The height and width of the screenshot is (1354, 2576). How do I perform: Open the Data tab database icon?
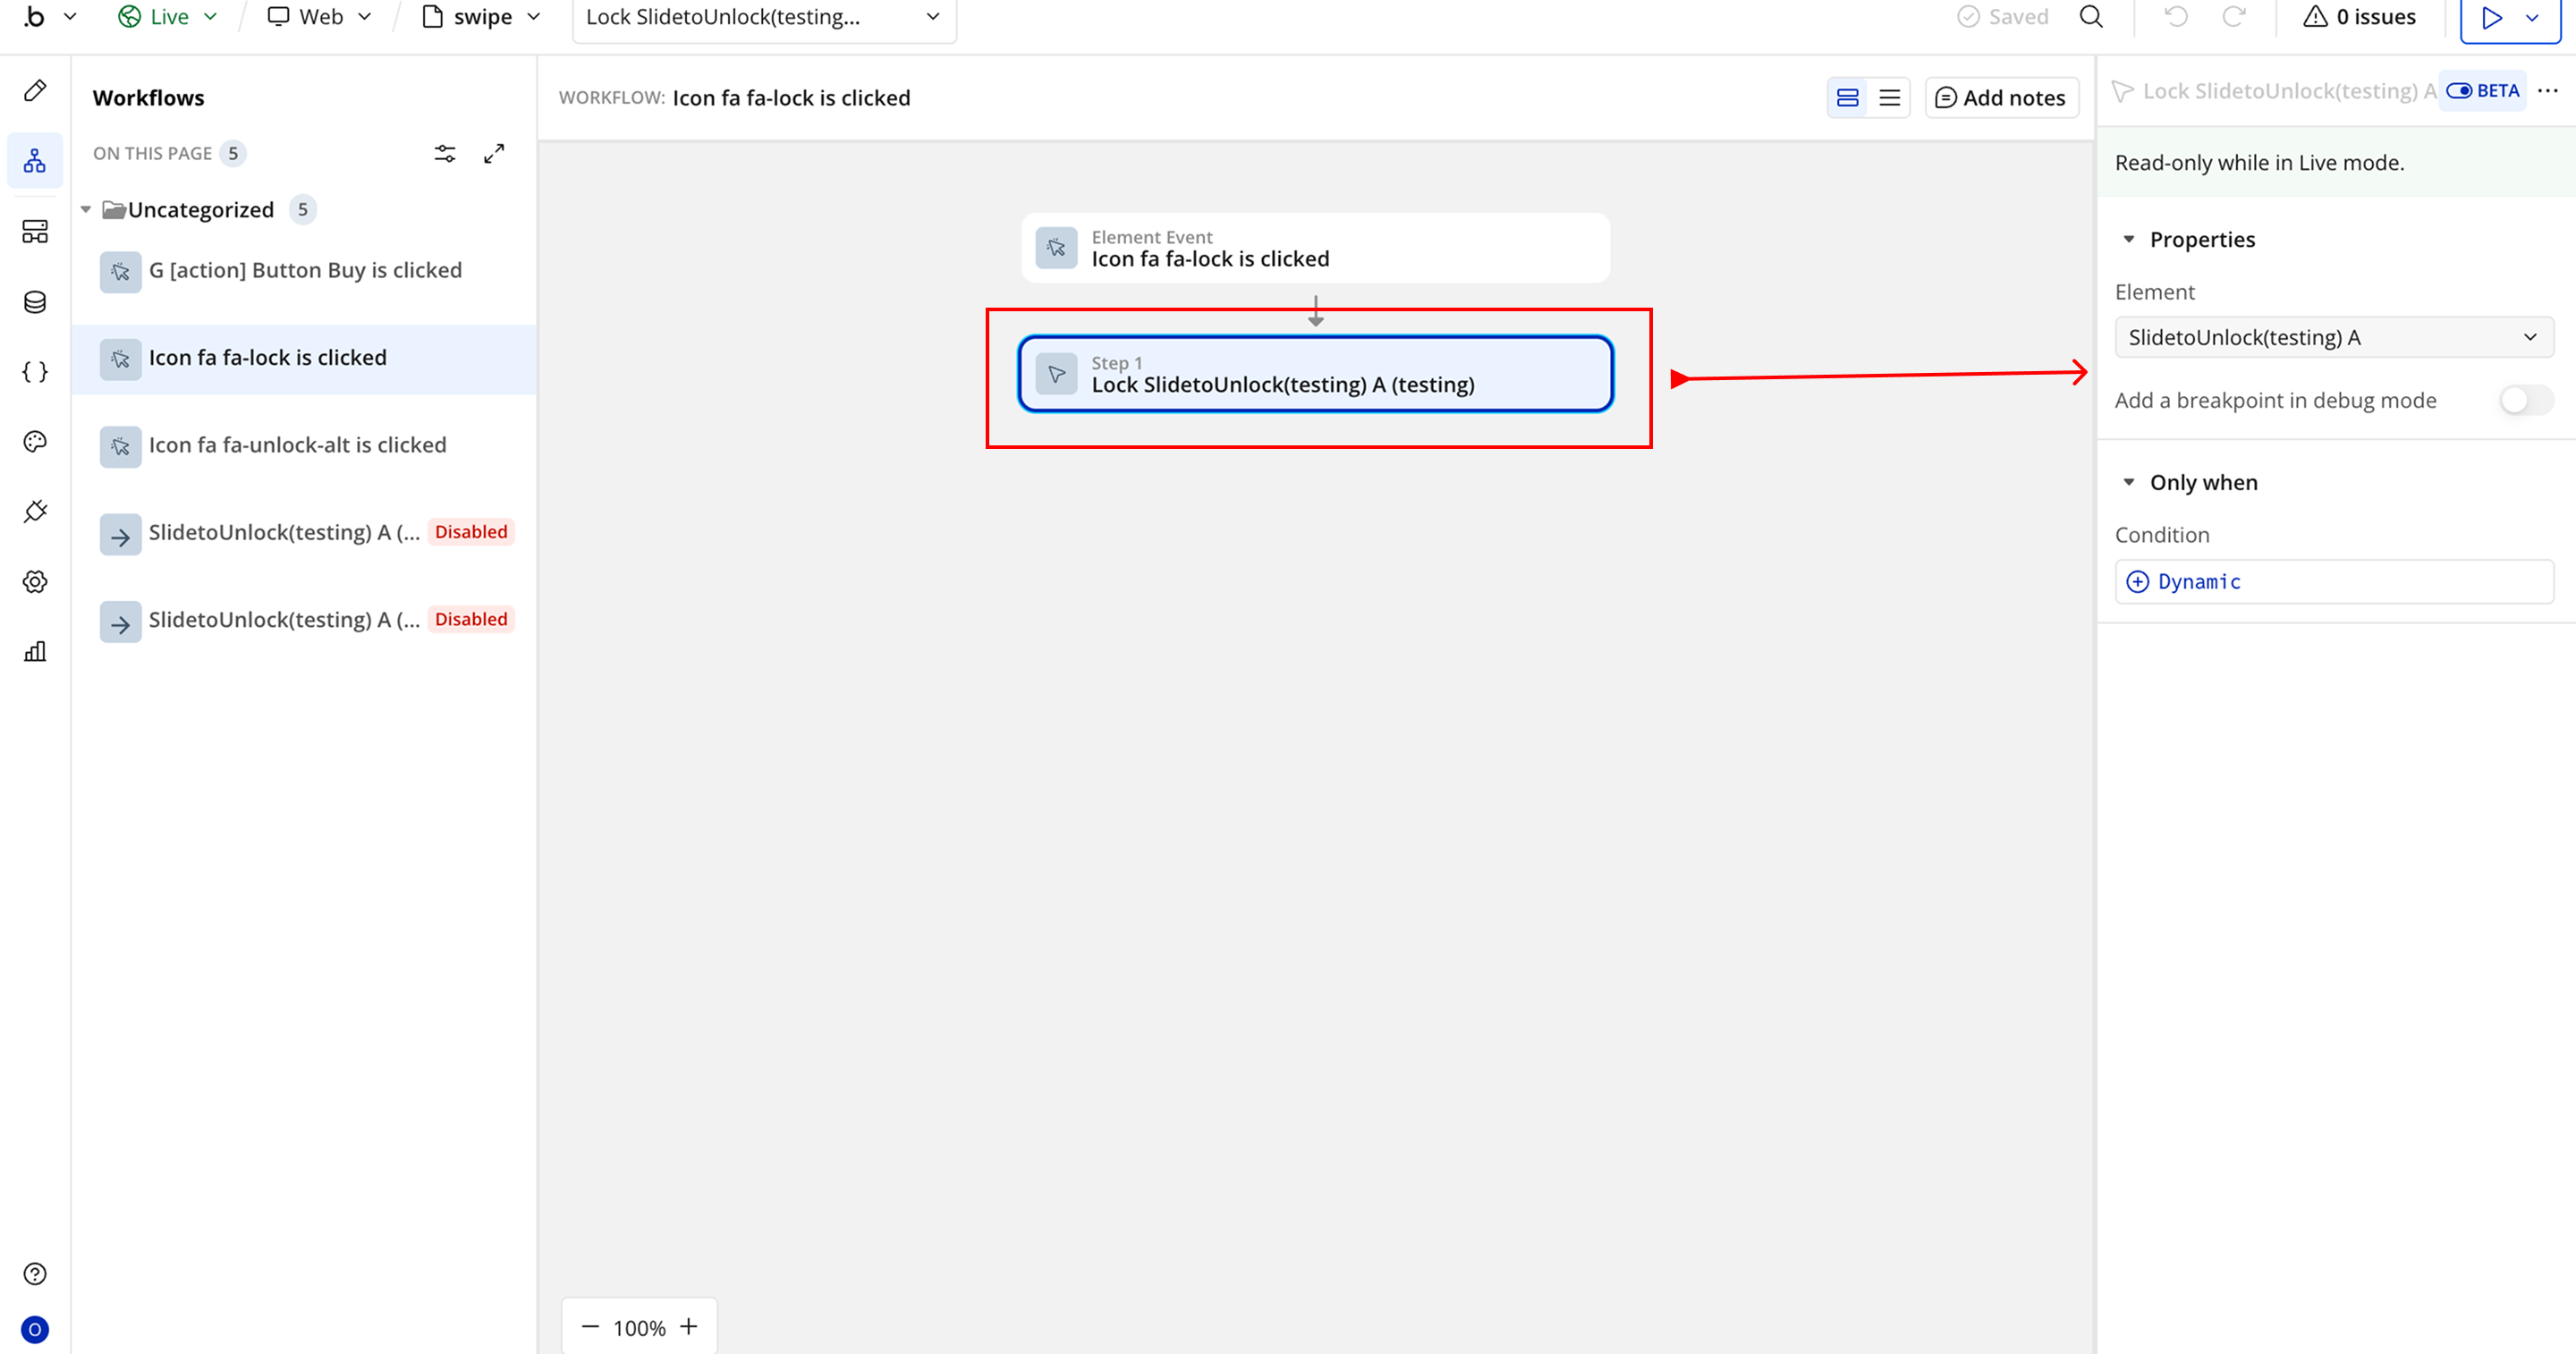pyautogui.click(x=35, y=302)
